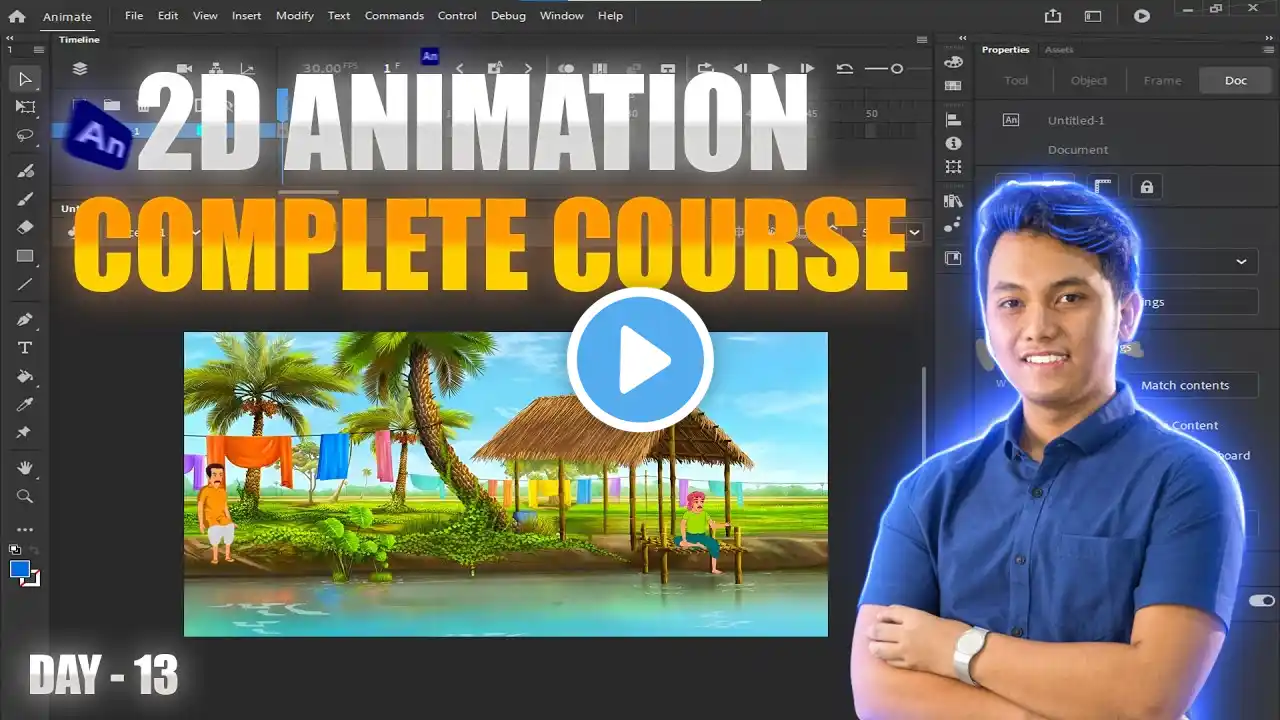Step back one frame
The height and width of the screenshot is (720, 1280).
pos(740,69)
